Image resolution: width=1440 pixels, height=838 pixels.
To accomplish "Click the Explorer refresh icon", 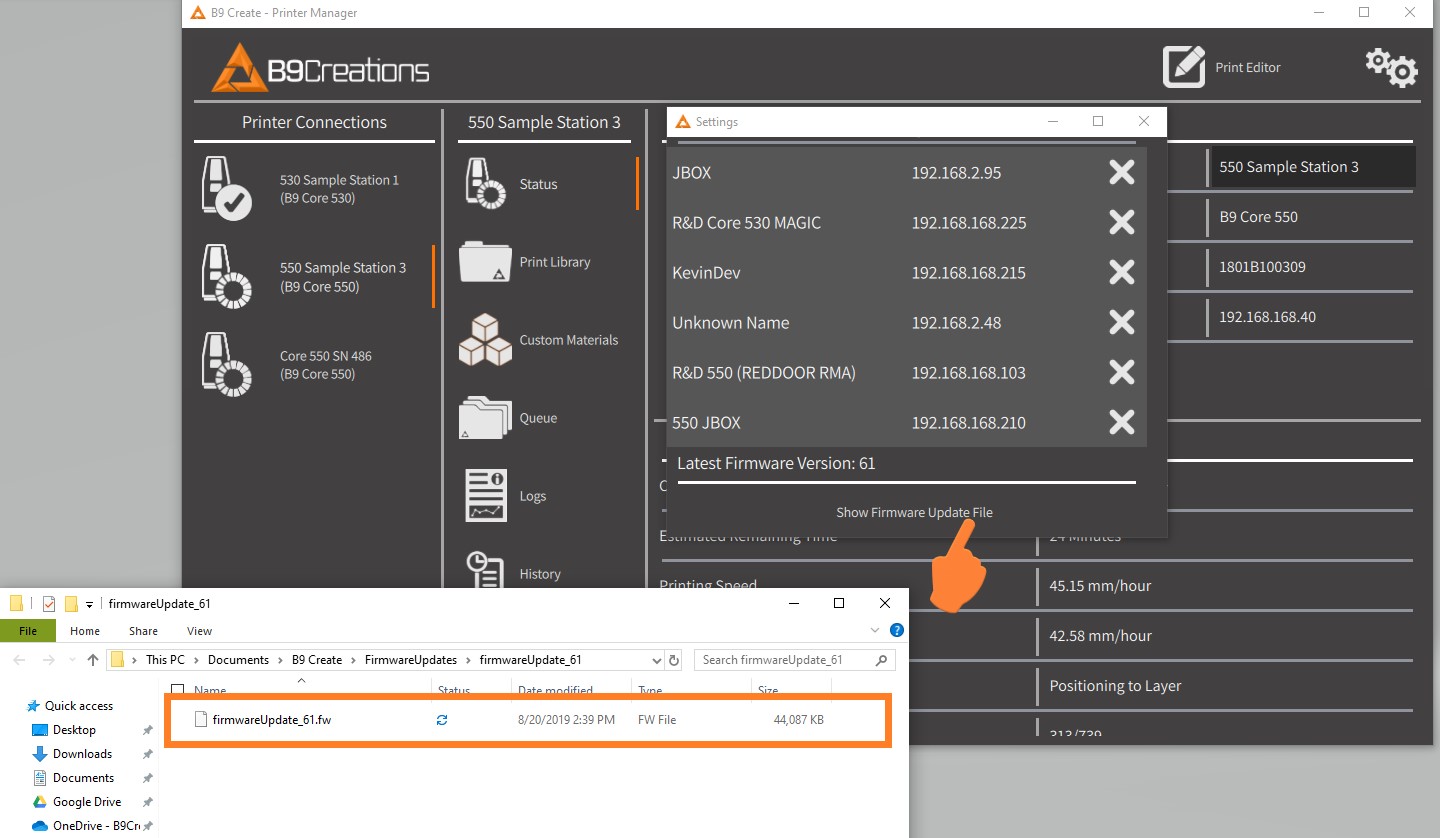I will [x=674, y=660].
